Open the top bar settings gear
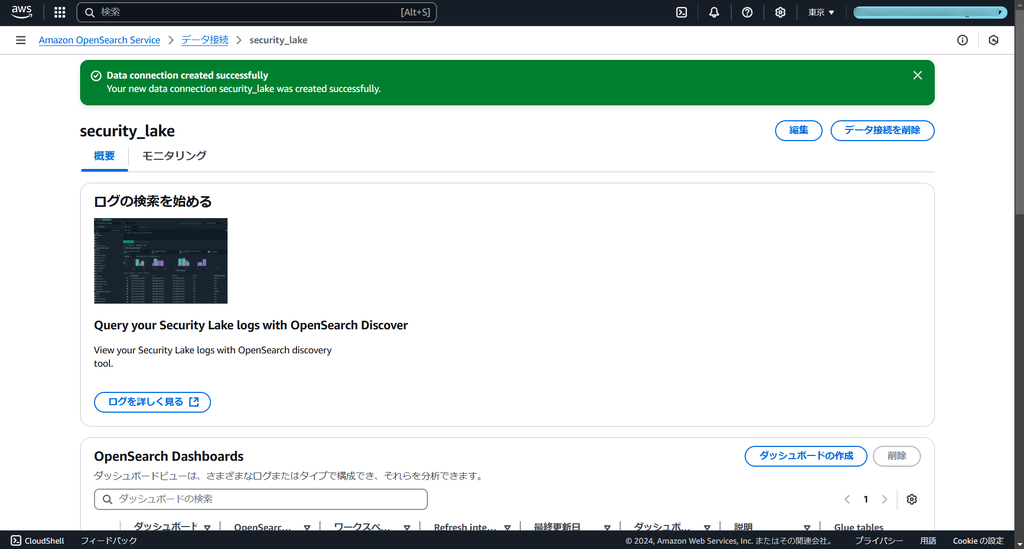 780,12
